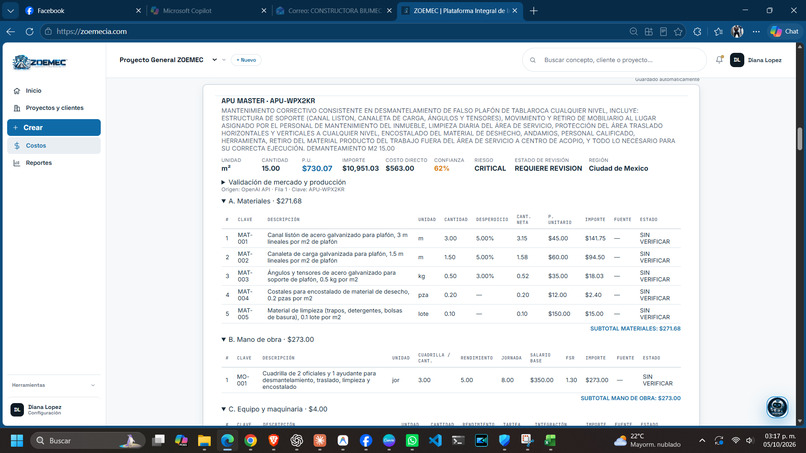806x453 pixels.
Task: Collapse section C. Equipo y maquinaria
Action: pos(274,409)
